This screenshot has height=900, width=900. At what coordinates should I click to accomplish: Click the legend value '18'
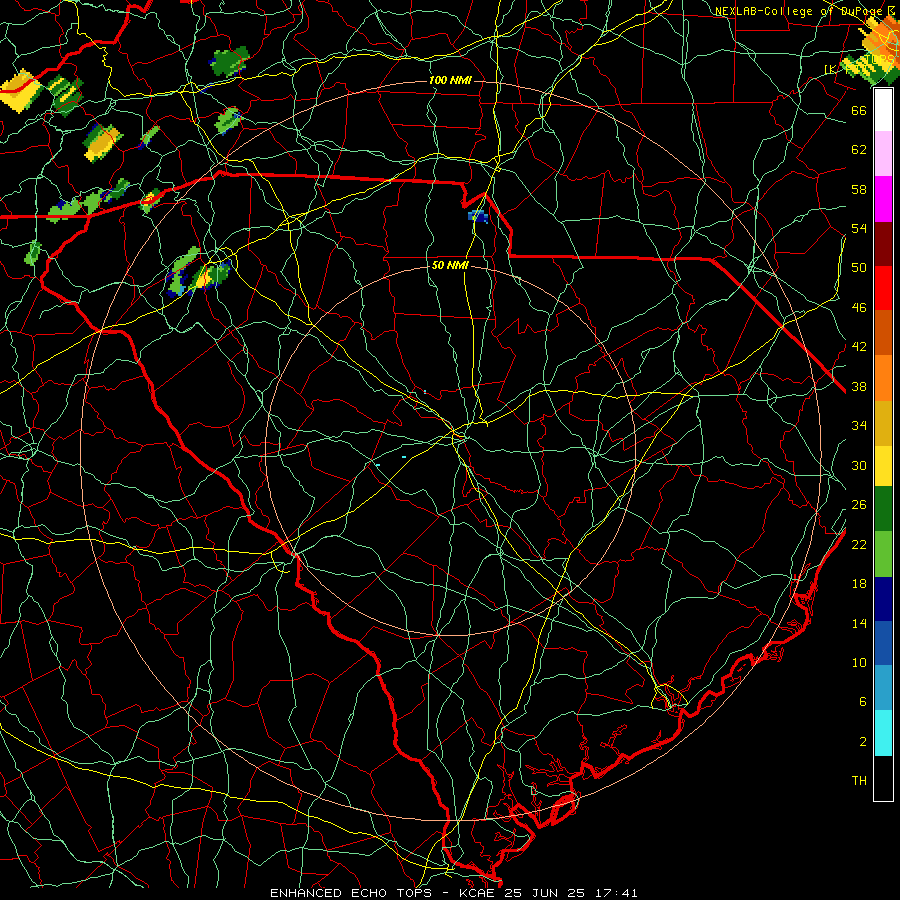tap(859, 583)
